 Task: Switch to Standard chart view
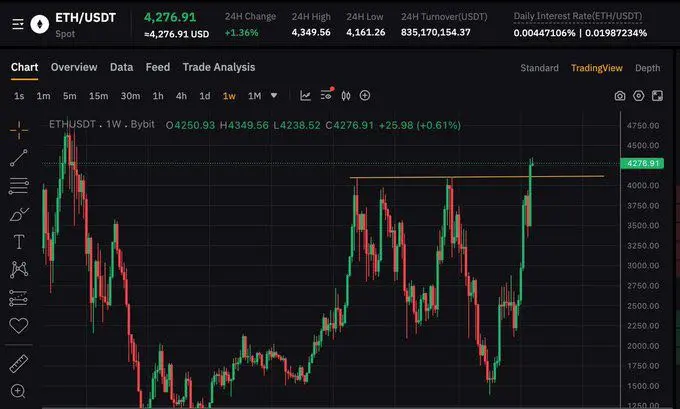pos(539,68)
